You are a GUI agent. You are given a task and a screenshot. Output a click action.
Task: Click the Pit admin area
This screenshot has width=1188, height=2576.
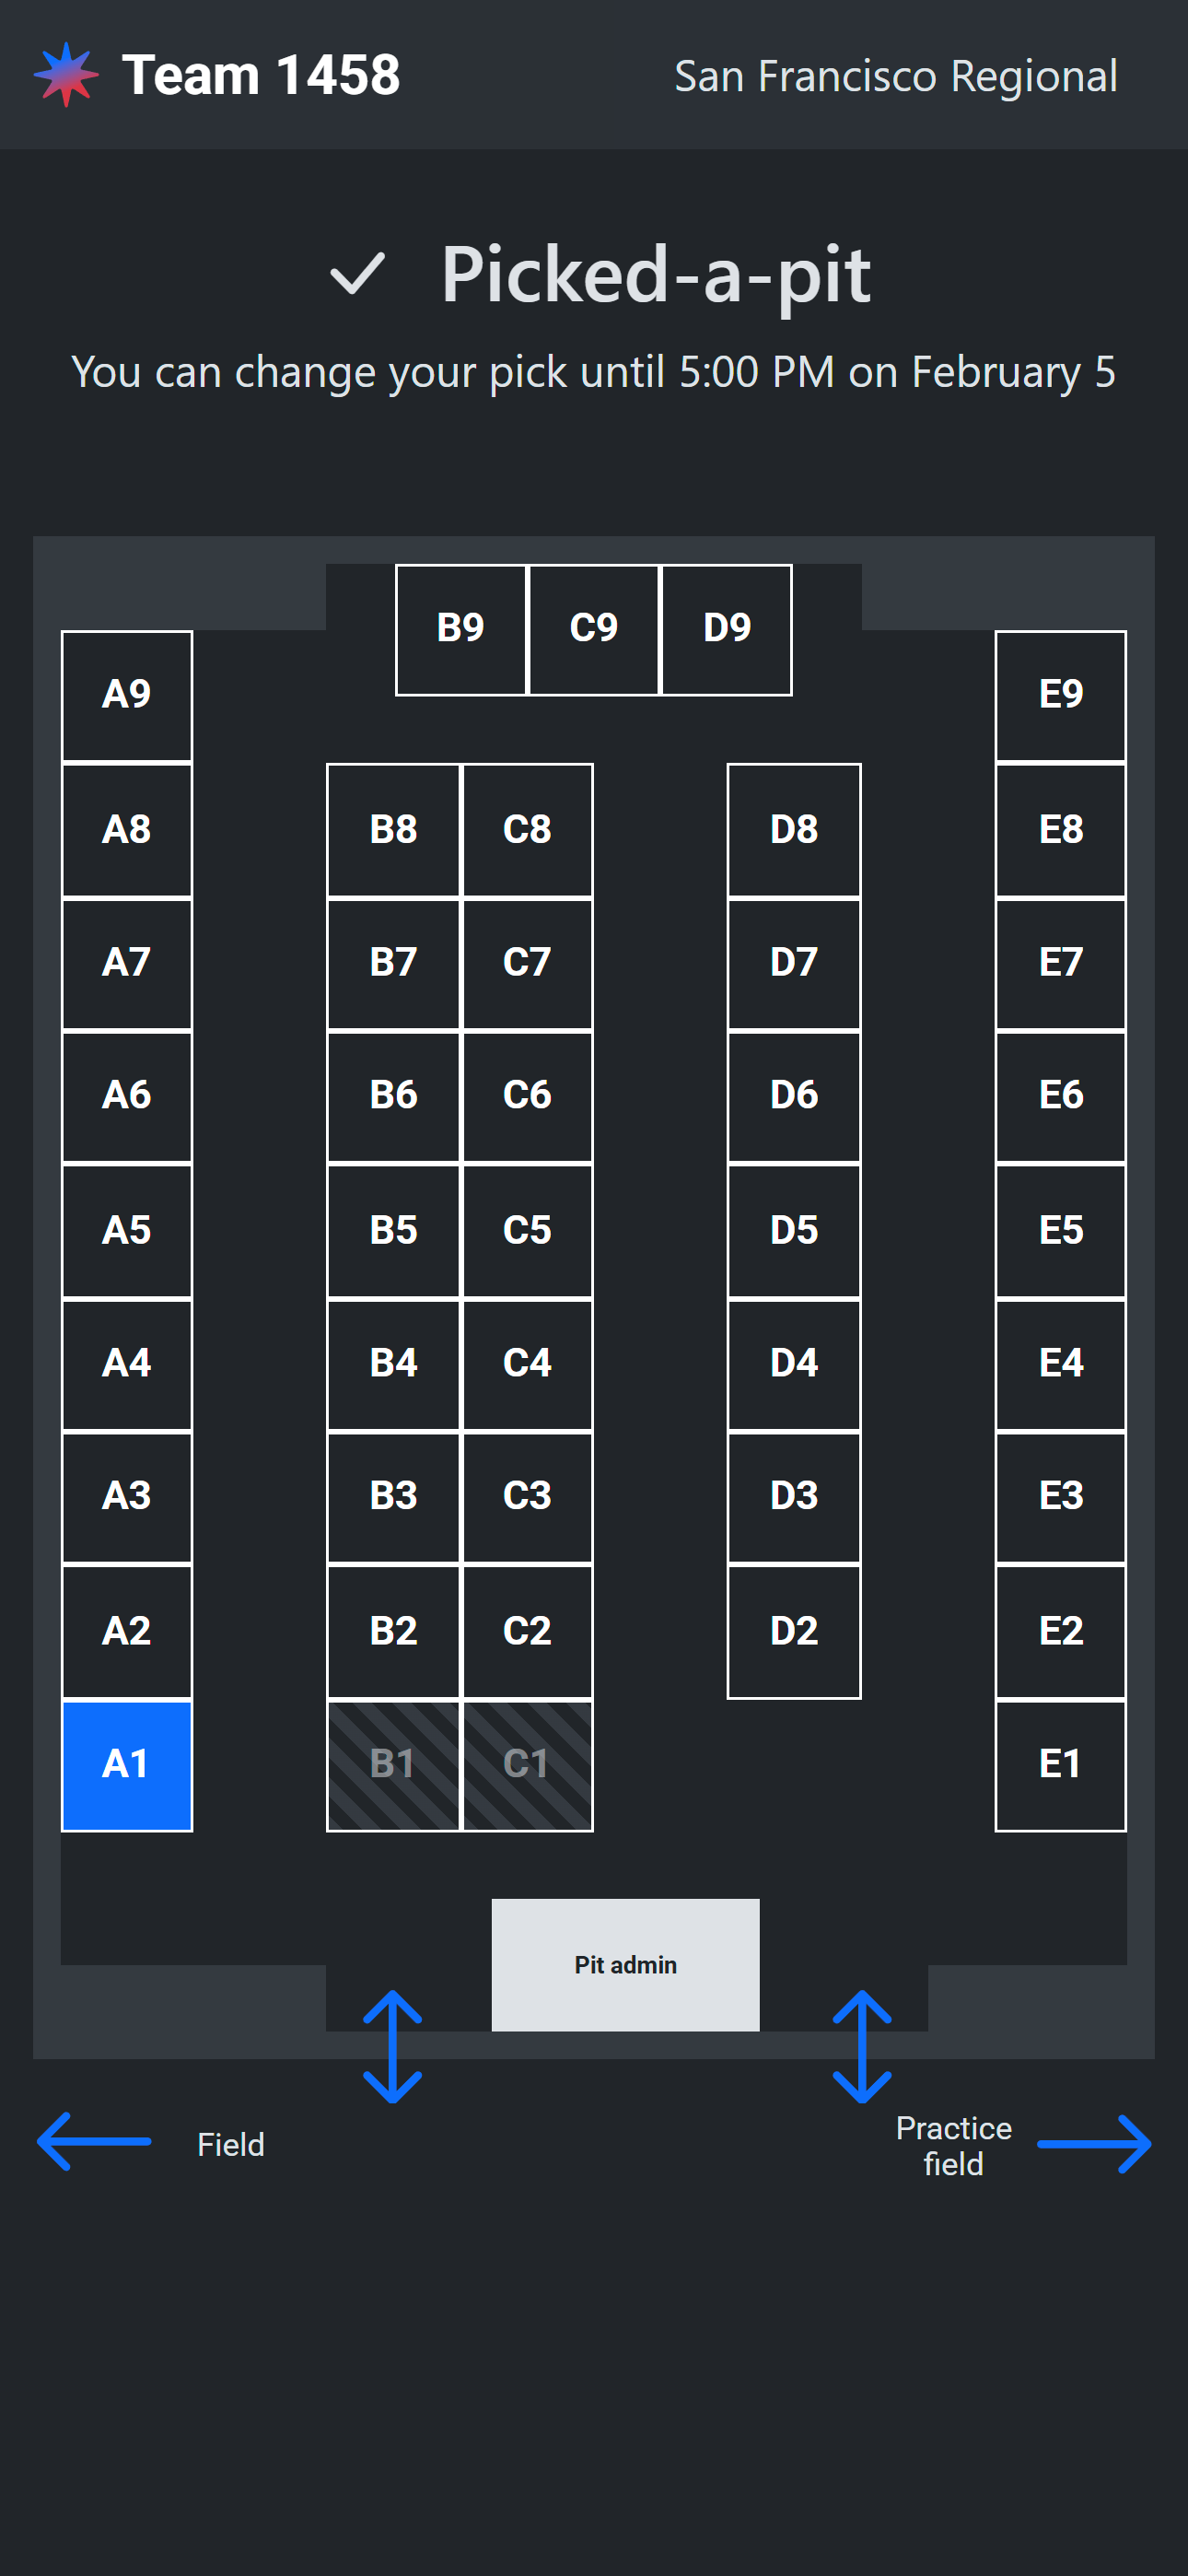(625, 1964)
